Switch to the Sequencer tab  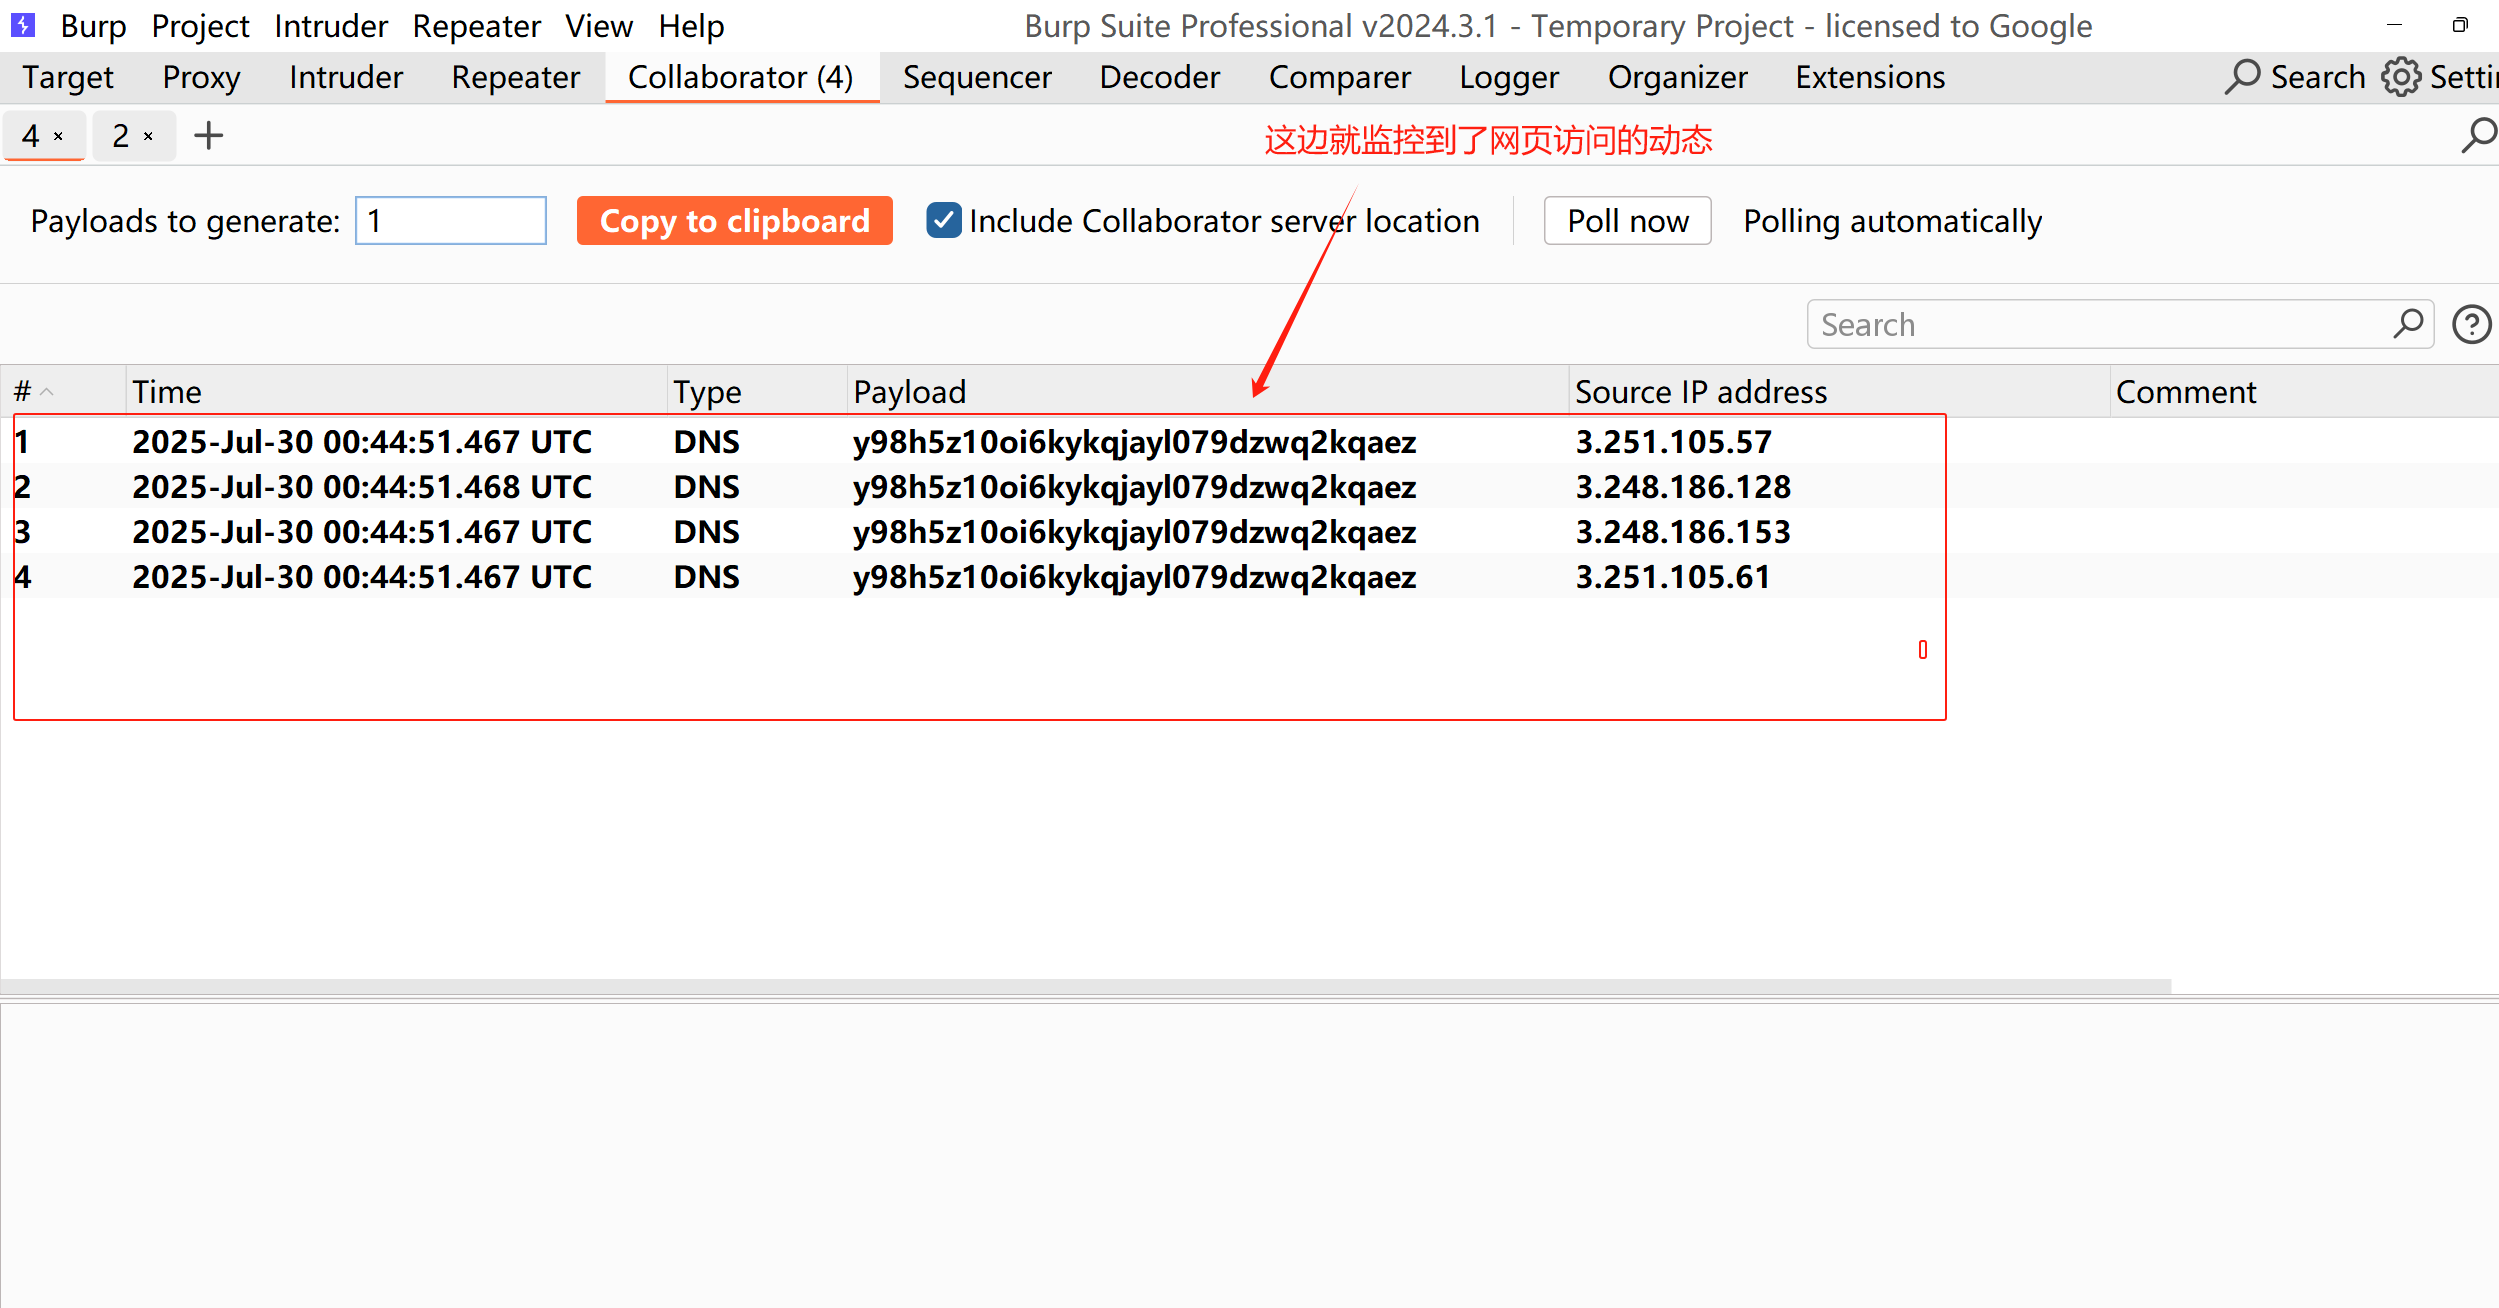(x=976, y=77)
